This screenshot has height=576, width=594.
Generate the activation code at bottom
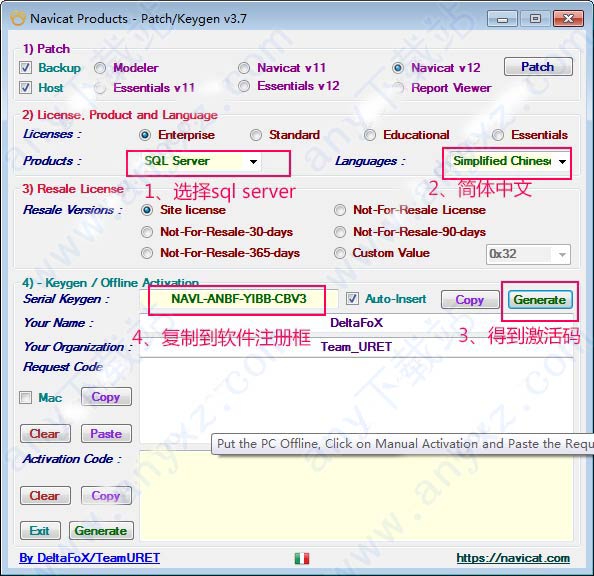tap(101, 531)
